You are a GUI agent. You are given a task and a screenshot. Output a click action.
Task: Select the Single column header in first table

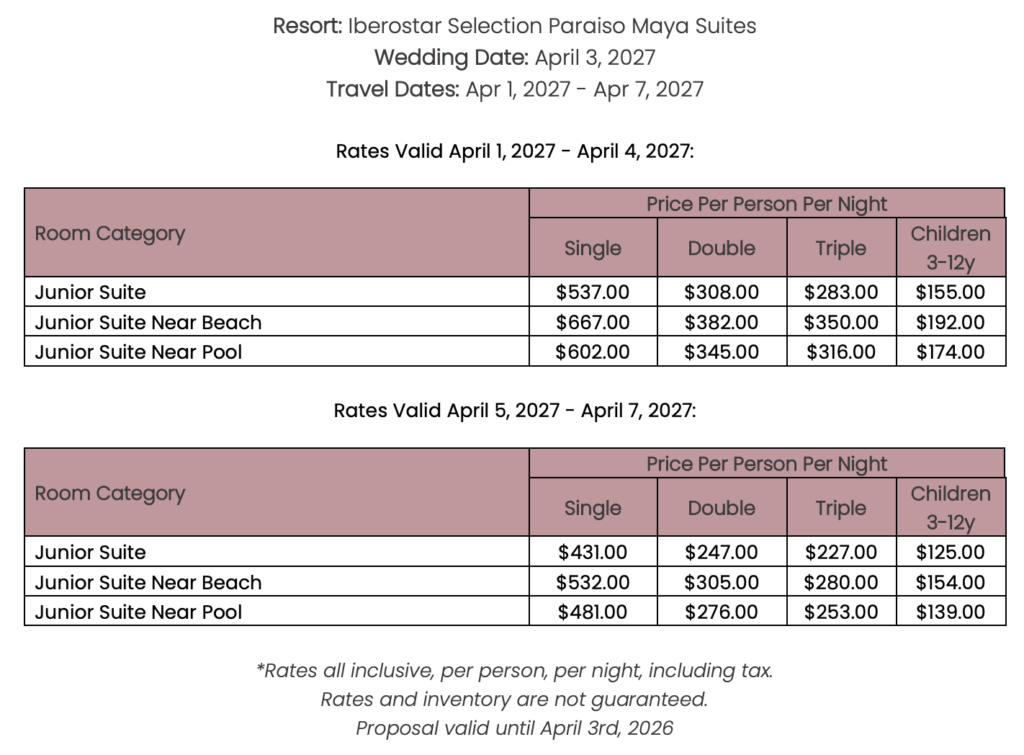click(x=593, y=248)
